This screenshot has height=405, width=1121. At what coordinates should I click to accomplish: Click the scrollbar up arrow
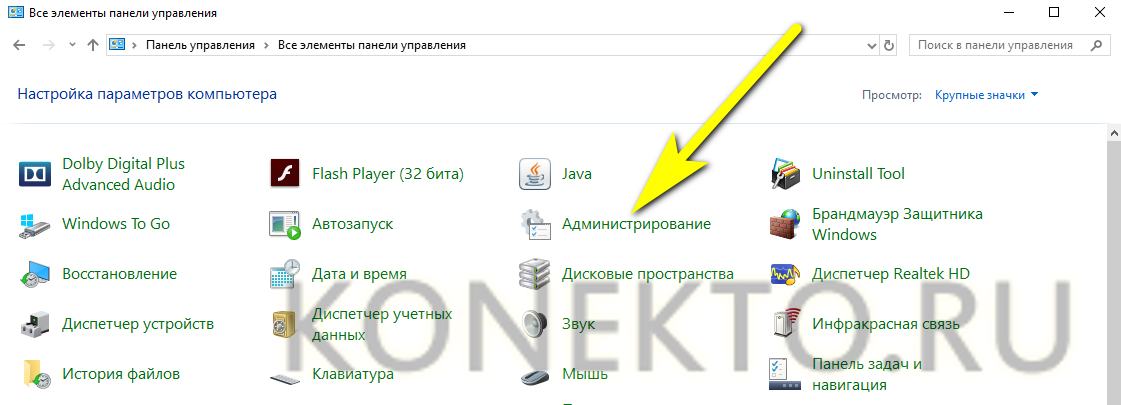click(1114, 133)
